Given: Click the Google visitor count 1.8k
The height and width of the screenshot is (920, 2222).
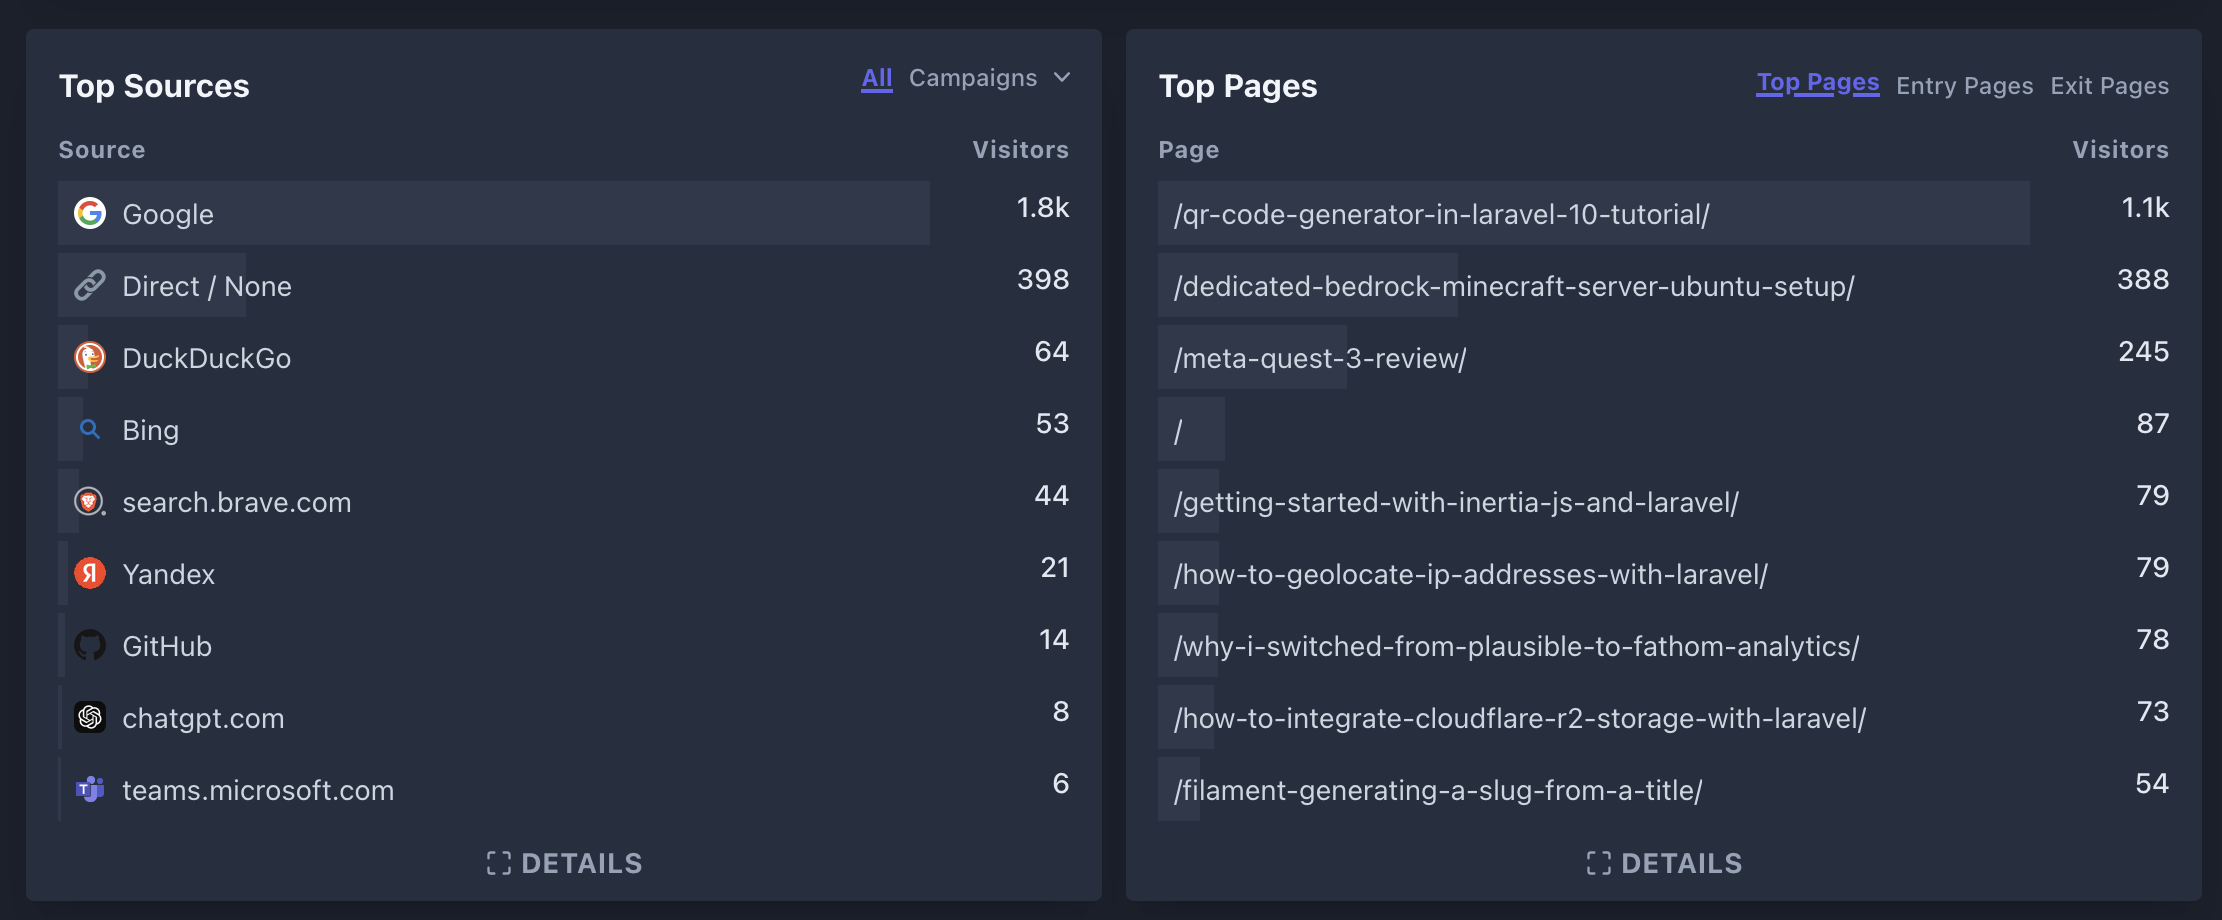Looking at the screenshot, I should click(x=1043, y=207).
